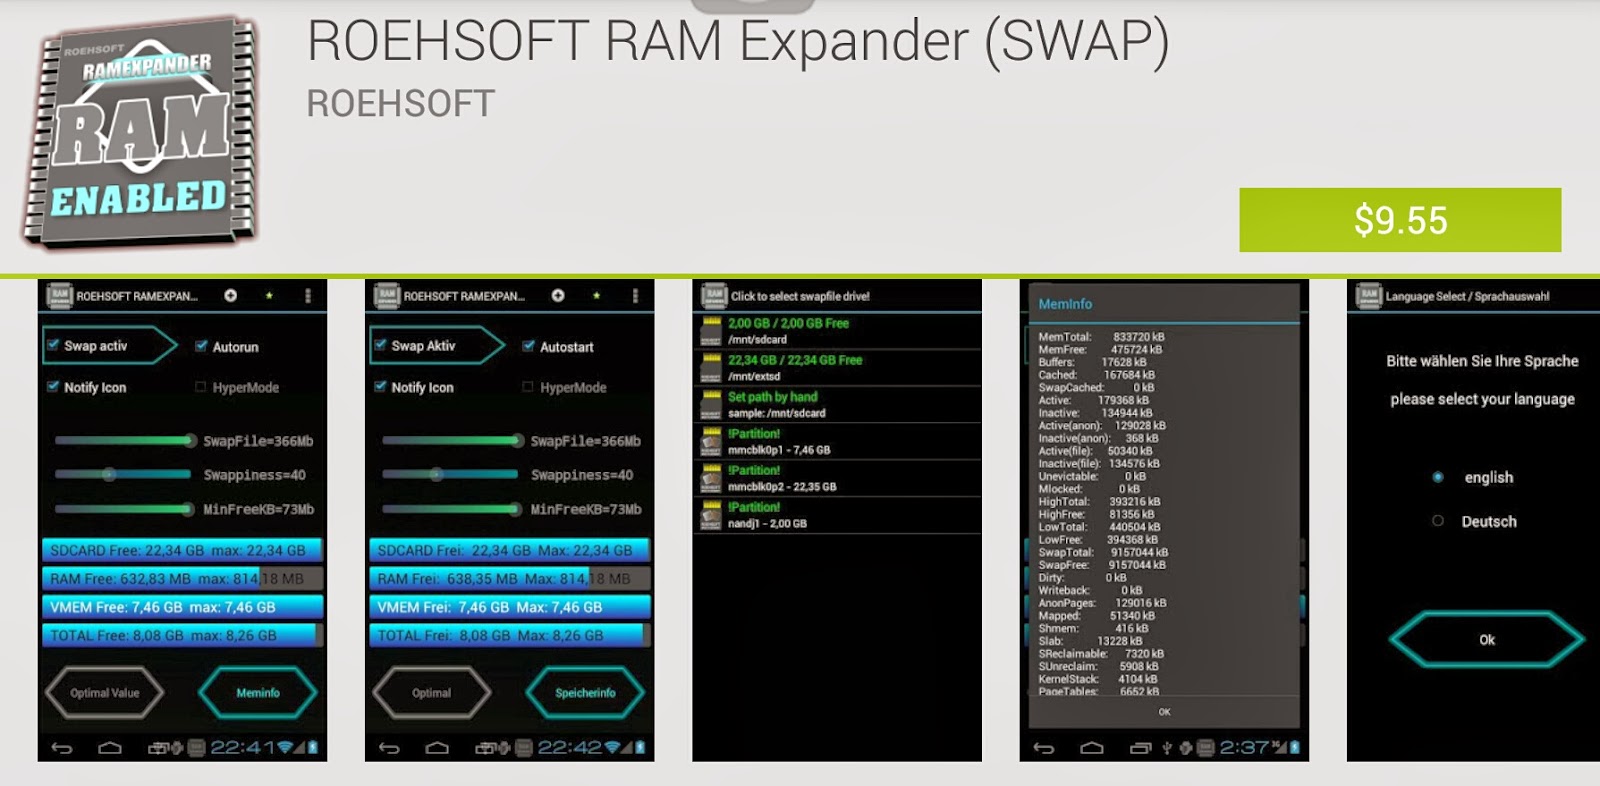The width and height of the screenshot is (1600, 786).
Task: Tap the back arrow in the MemInfo screenshot
Action: pyautogui.click(x=1044, y=747)
